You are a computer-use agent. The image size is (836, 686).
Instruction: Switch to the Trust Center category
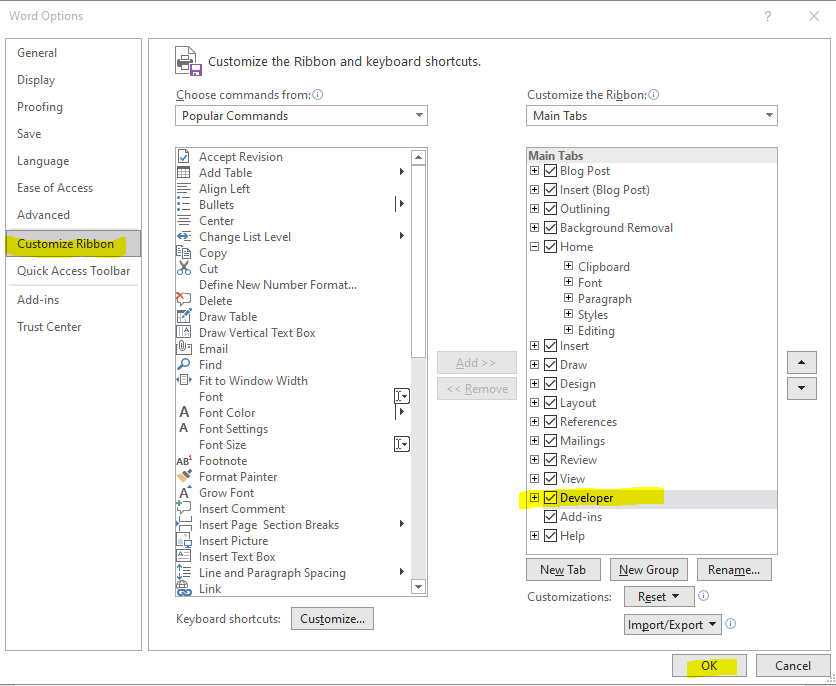point(49,327)
